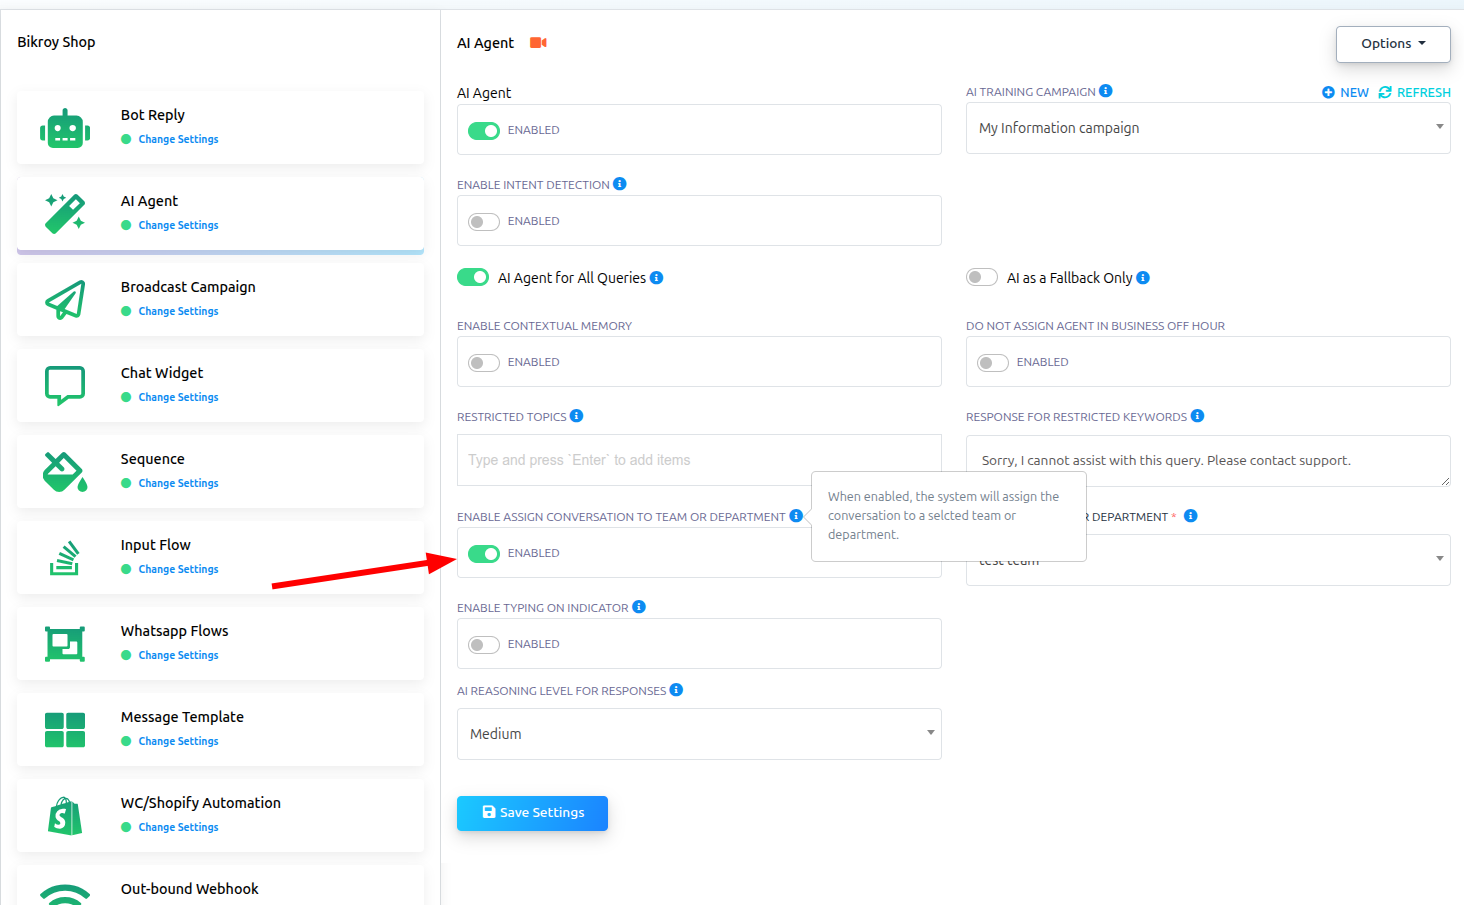The height and width of the screenshot is (905, 1464).
Task: Click the AI Agent magic wand icon
Action: pos(65,214)
